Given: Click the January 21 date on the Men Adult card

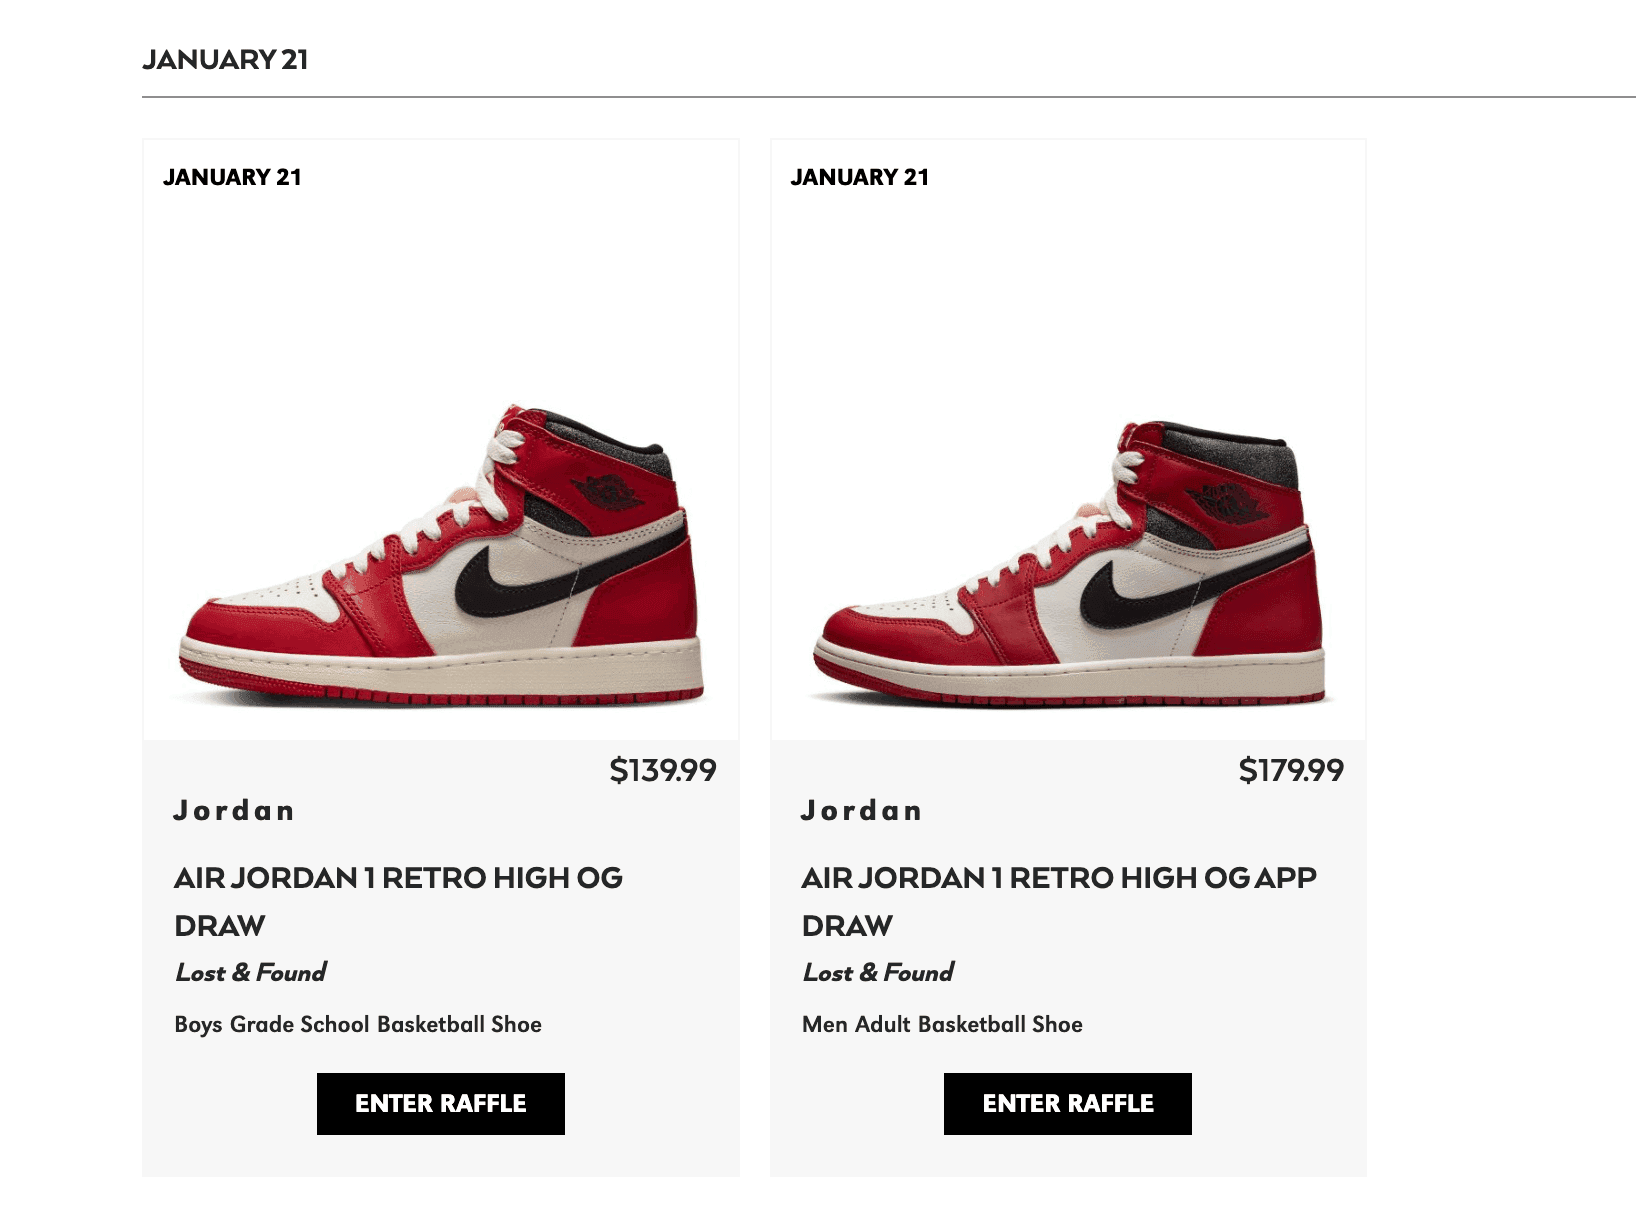Looking at the screenshot, I should click(859, 177).
